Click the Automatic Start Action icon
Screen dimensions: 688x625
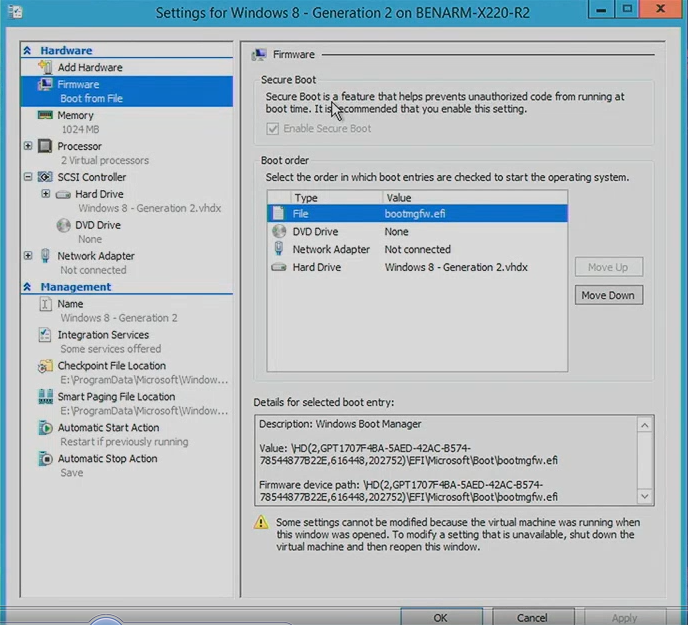tap(45, 427)
